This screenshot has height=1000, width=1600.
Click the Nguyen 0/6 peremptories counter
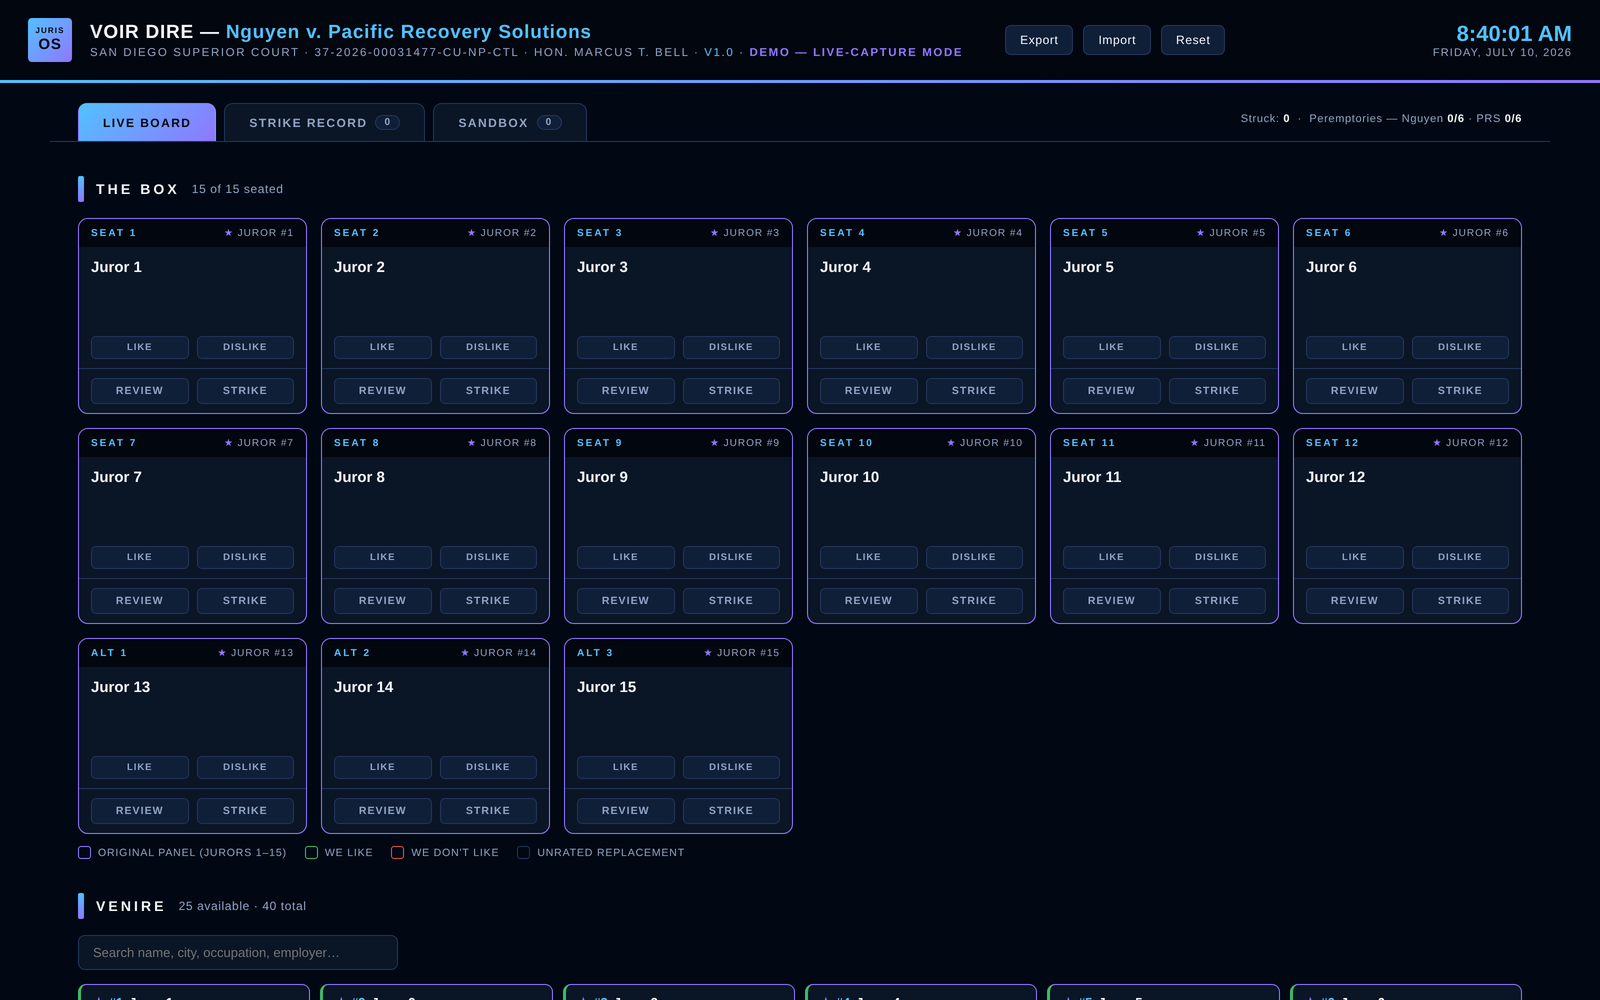[x=1433, y=118]
